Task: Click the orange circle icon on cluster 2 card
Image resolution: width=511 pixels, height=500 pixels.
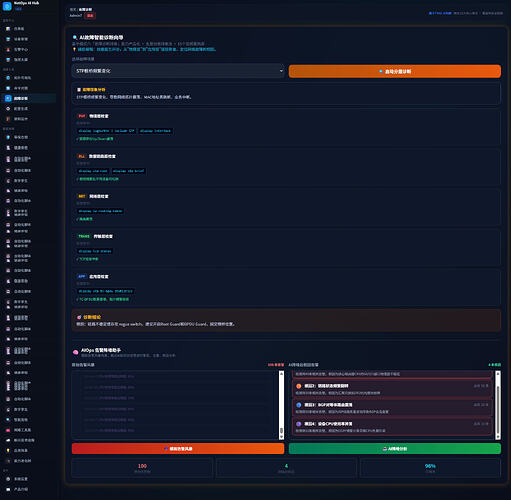Action: [x=299, y=386]
